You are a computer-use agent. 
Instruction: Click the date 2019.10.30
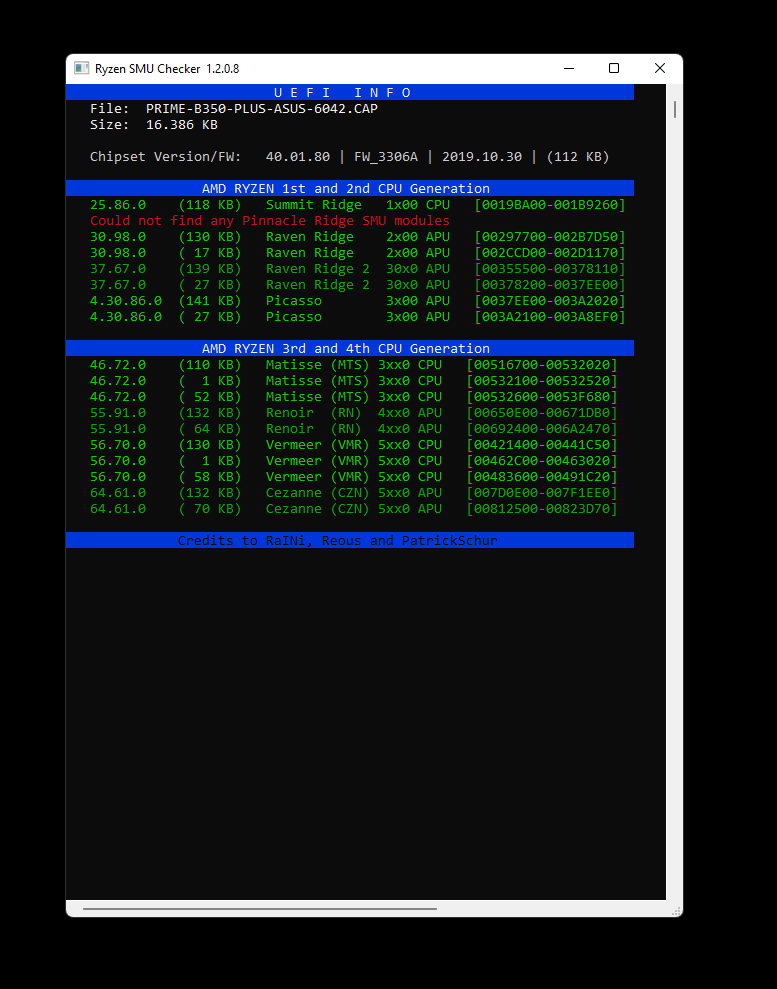coord(482,156)
